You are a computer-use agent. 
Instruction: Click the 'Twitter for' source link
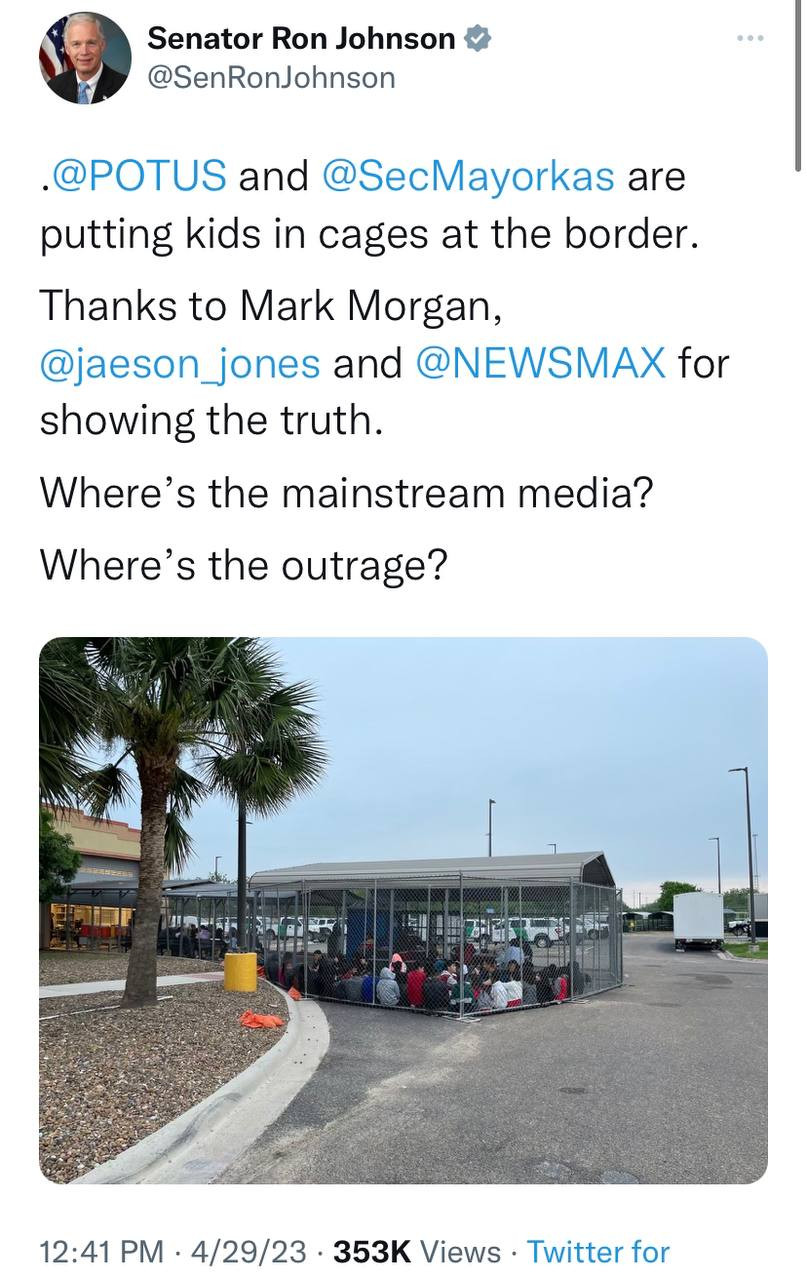coord(598,1251)
